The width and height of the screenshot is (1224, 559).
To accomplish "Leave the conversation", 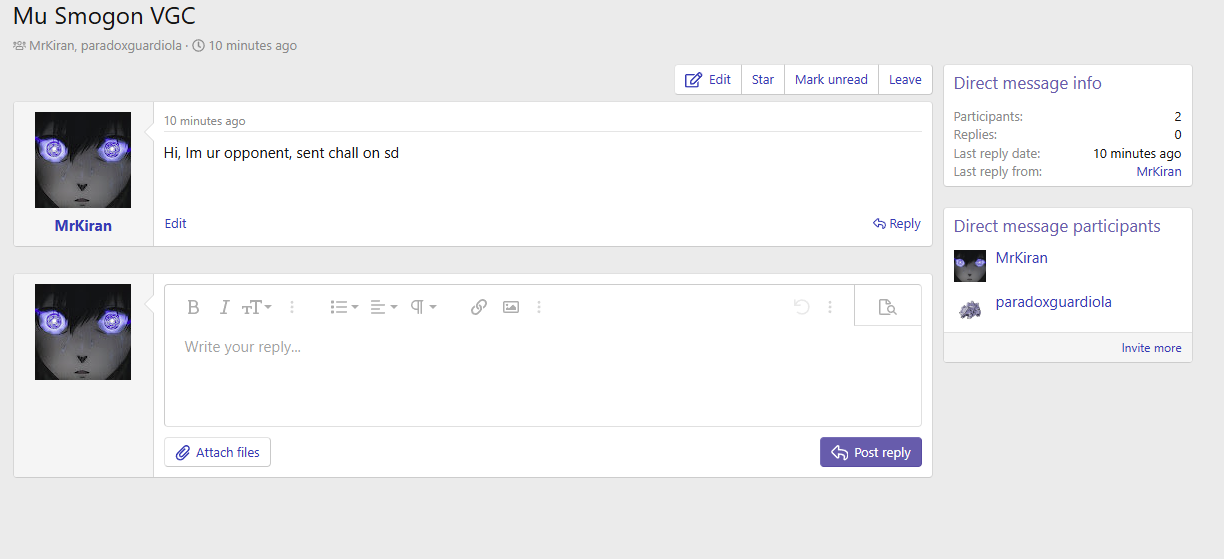I will pyautogui.click(x=905, y=80).
